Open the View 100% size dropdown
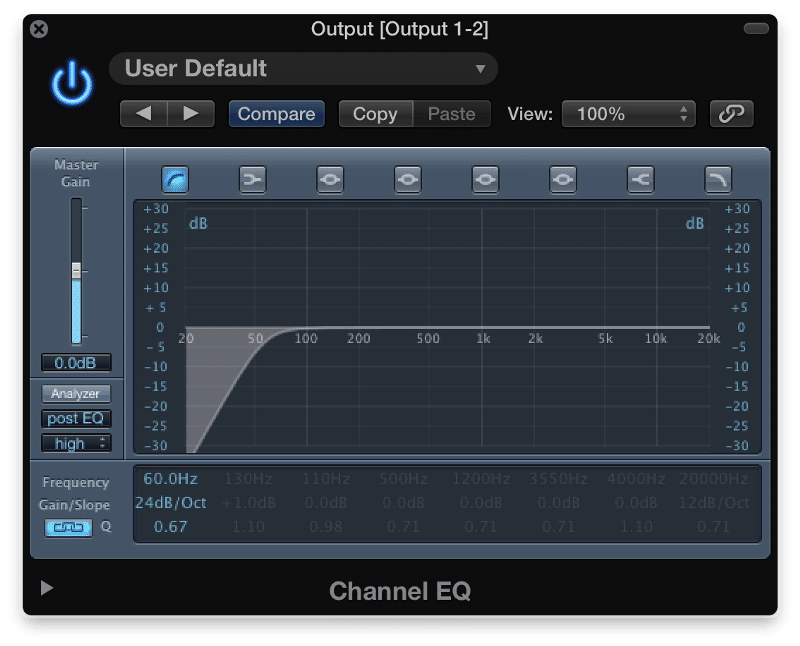 pos(628,114)
